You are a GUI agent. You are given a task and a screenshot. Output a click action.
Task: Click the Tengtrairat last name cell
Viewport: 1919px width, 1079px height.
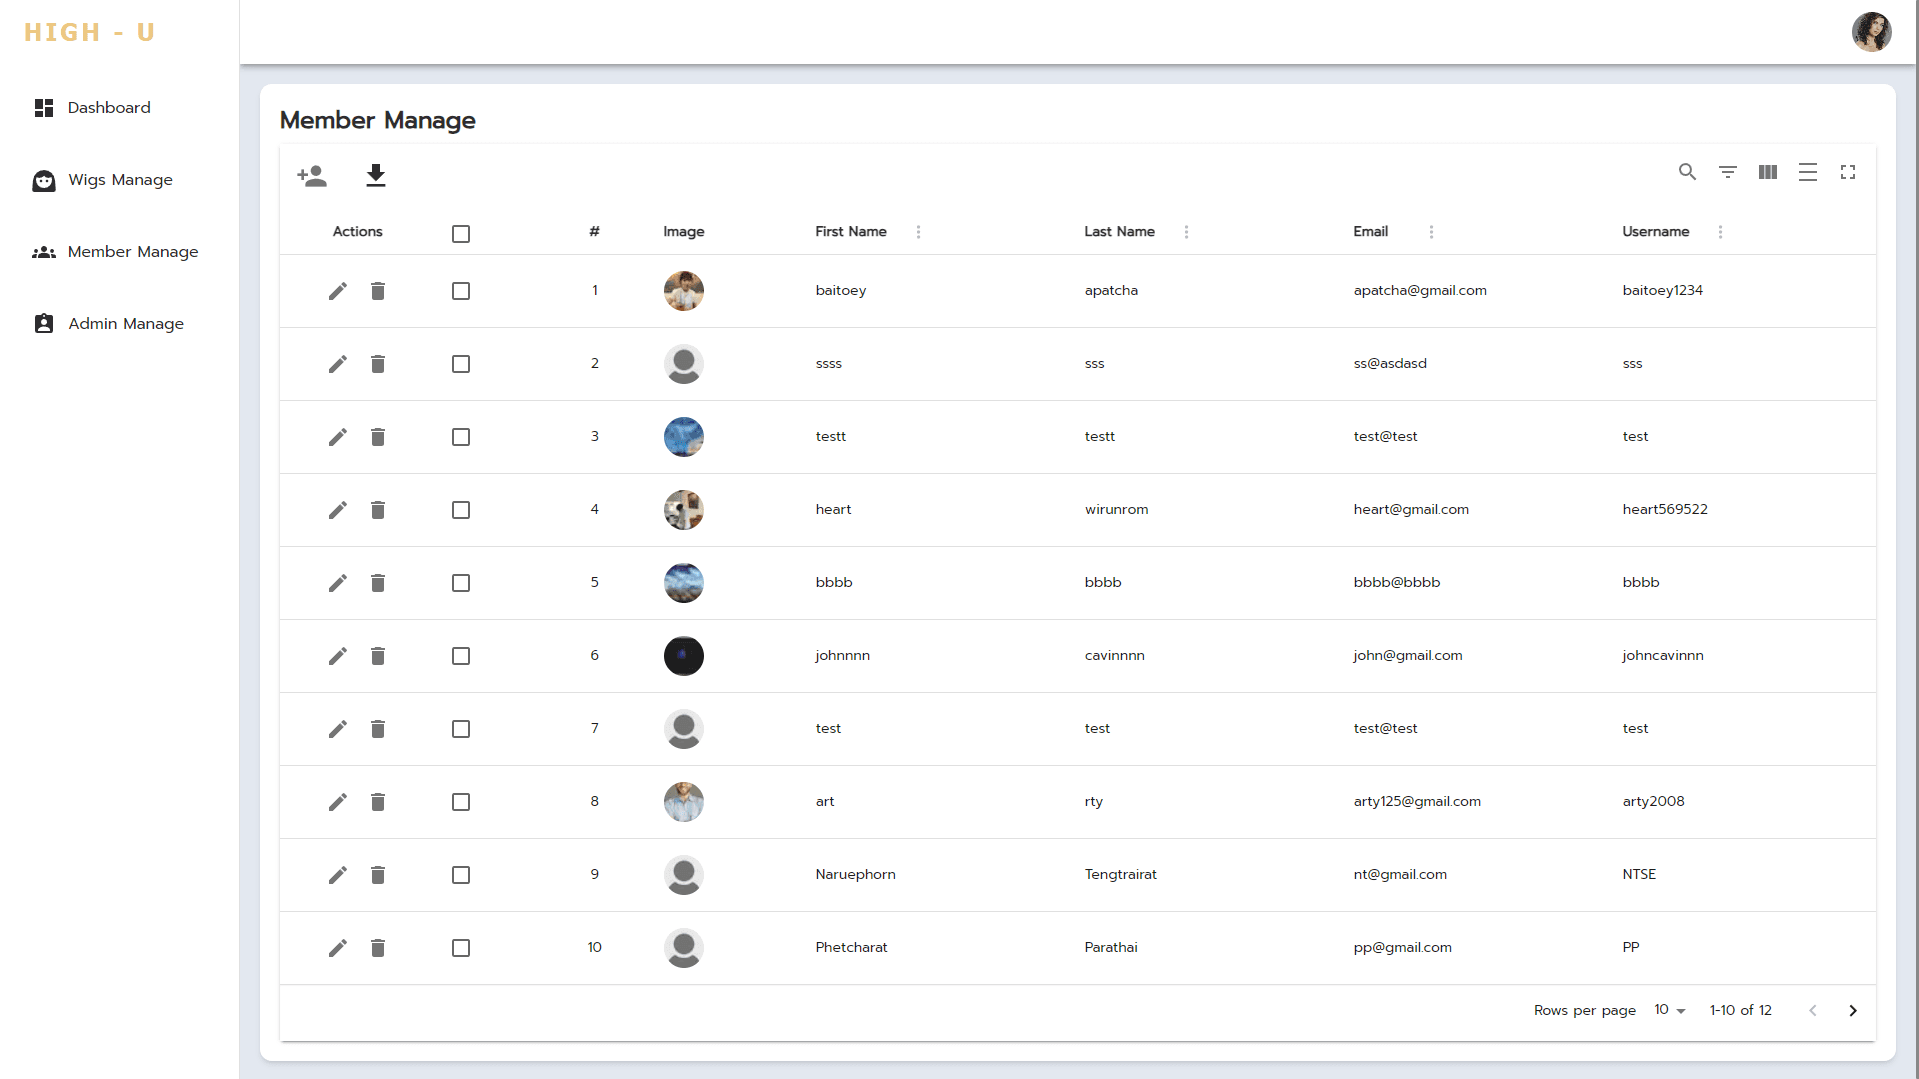[1120, 875]
